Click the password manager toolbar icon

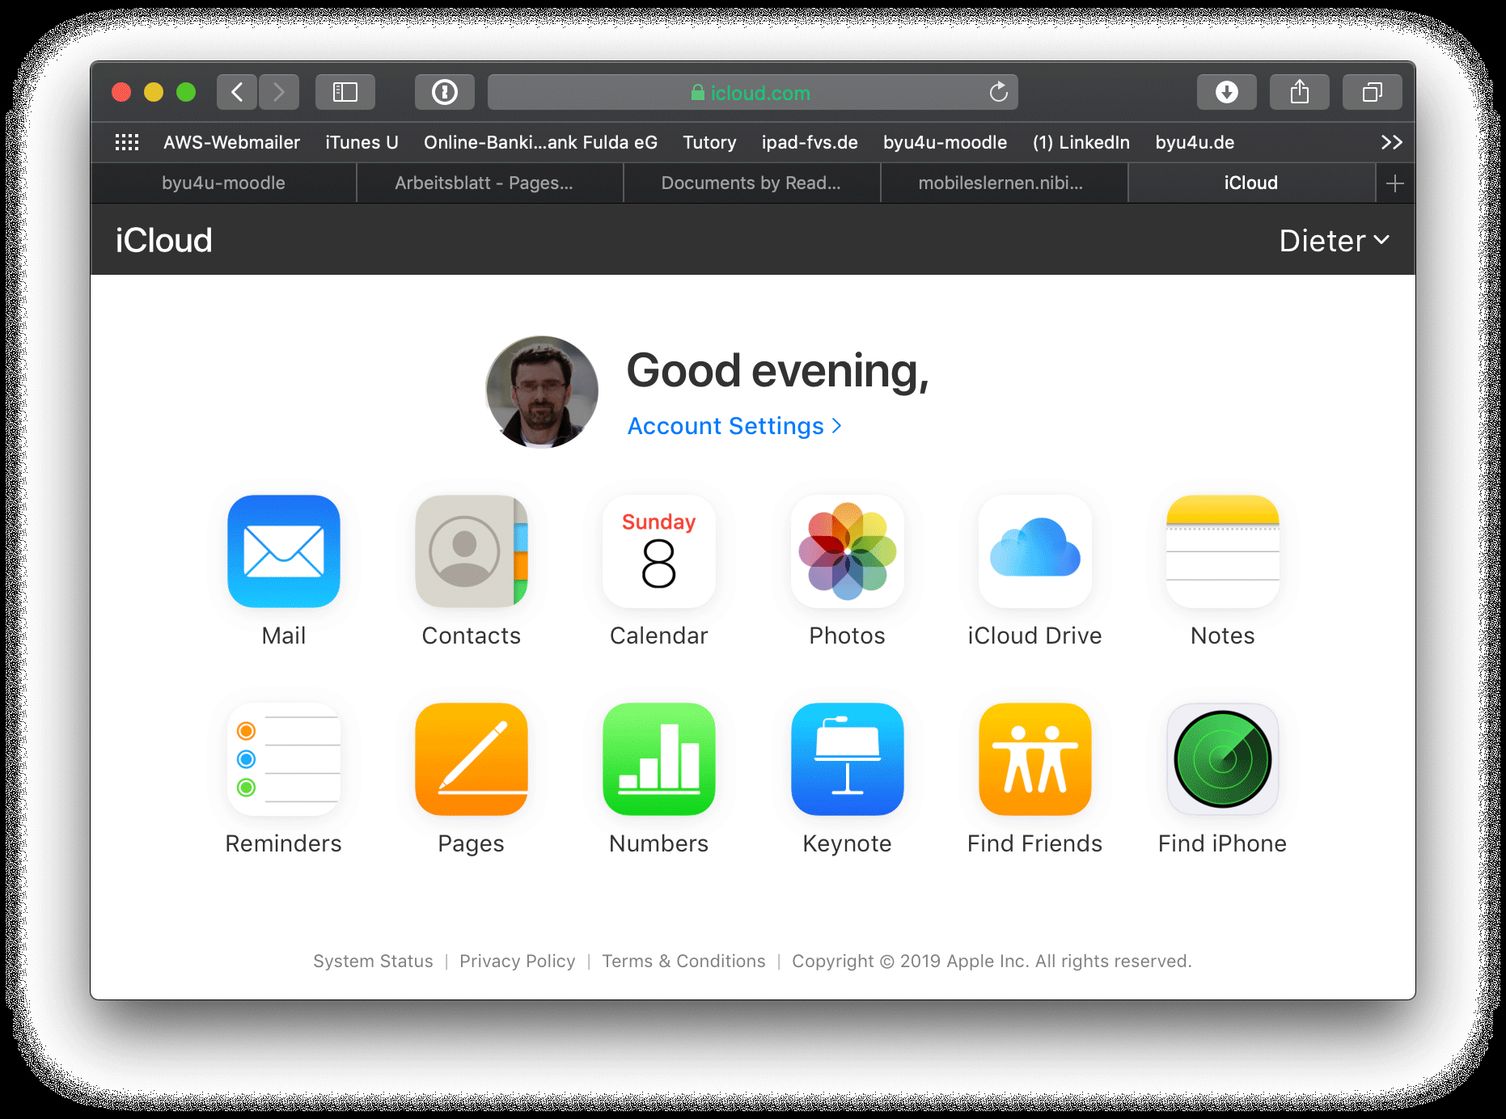coord(445,92)
